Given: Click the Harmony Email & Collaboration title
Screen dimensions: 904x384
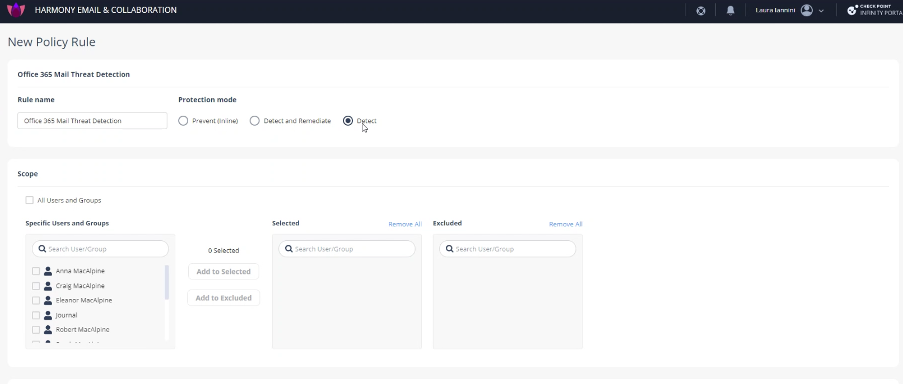Looking at the screenshot, I should click(106, 10).
